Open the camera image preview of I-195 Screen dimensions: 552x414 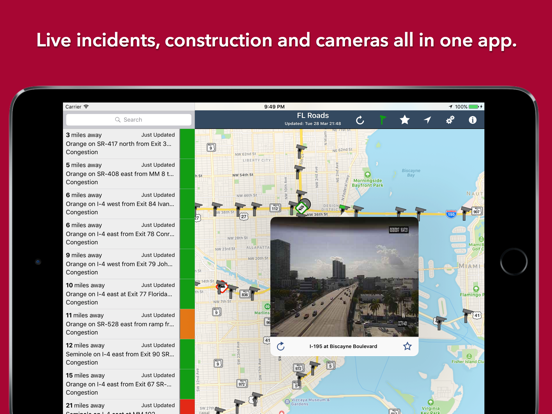[x=344, y=277]
